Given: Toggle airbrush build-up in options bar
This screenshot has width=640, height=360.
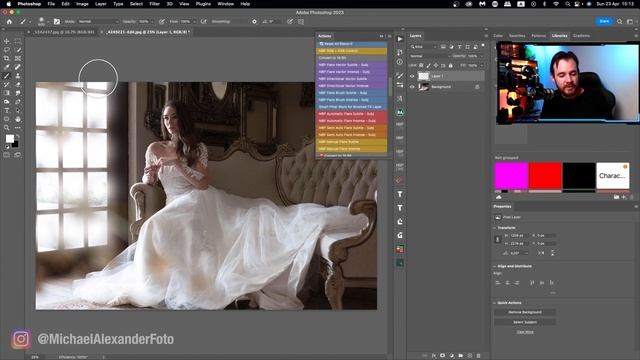Looking at the screenshot, I should 203,21.
